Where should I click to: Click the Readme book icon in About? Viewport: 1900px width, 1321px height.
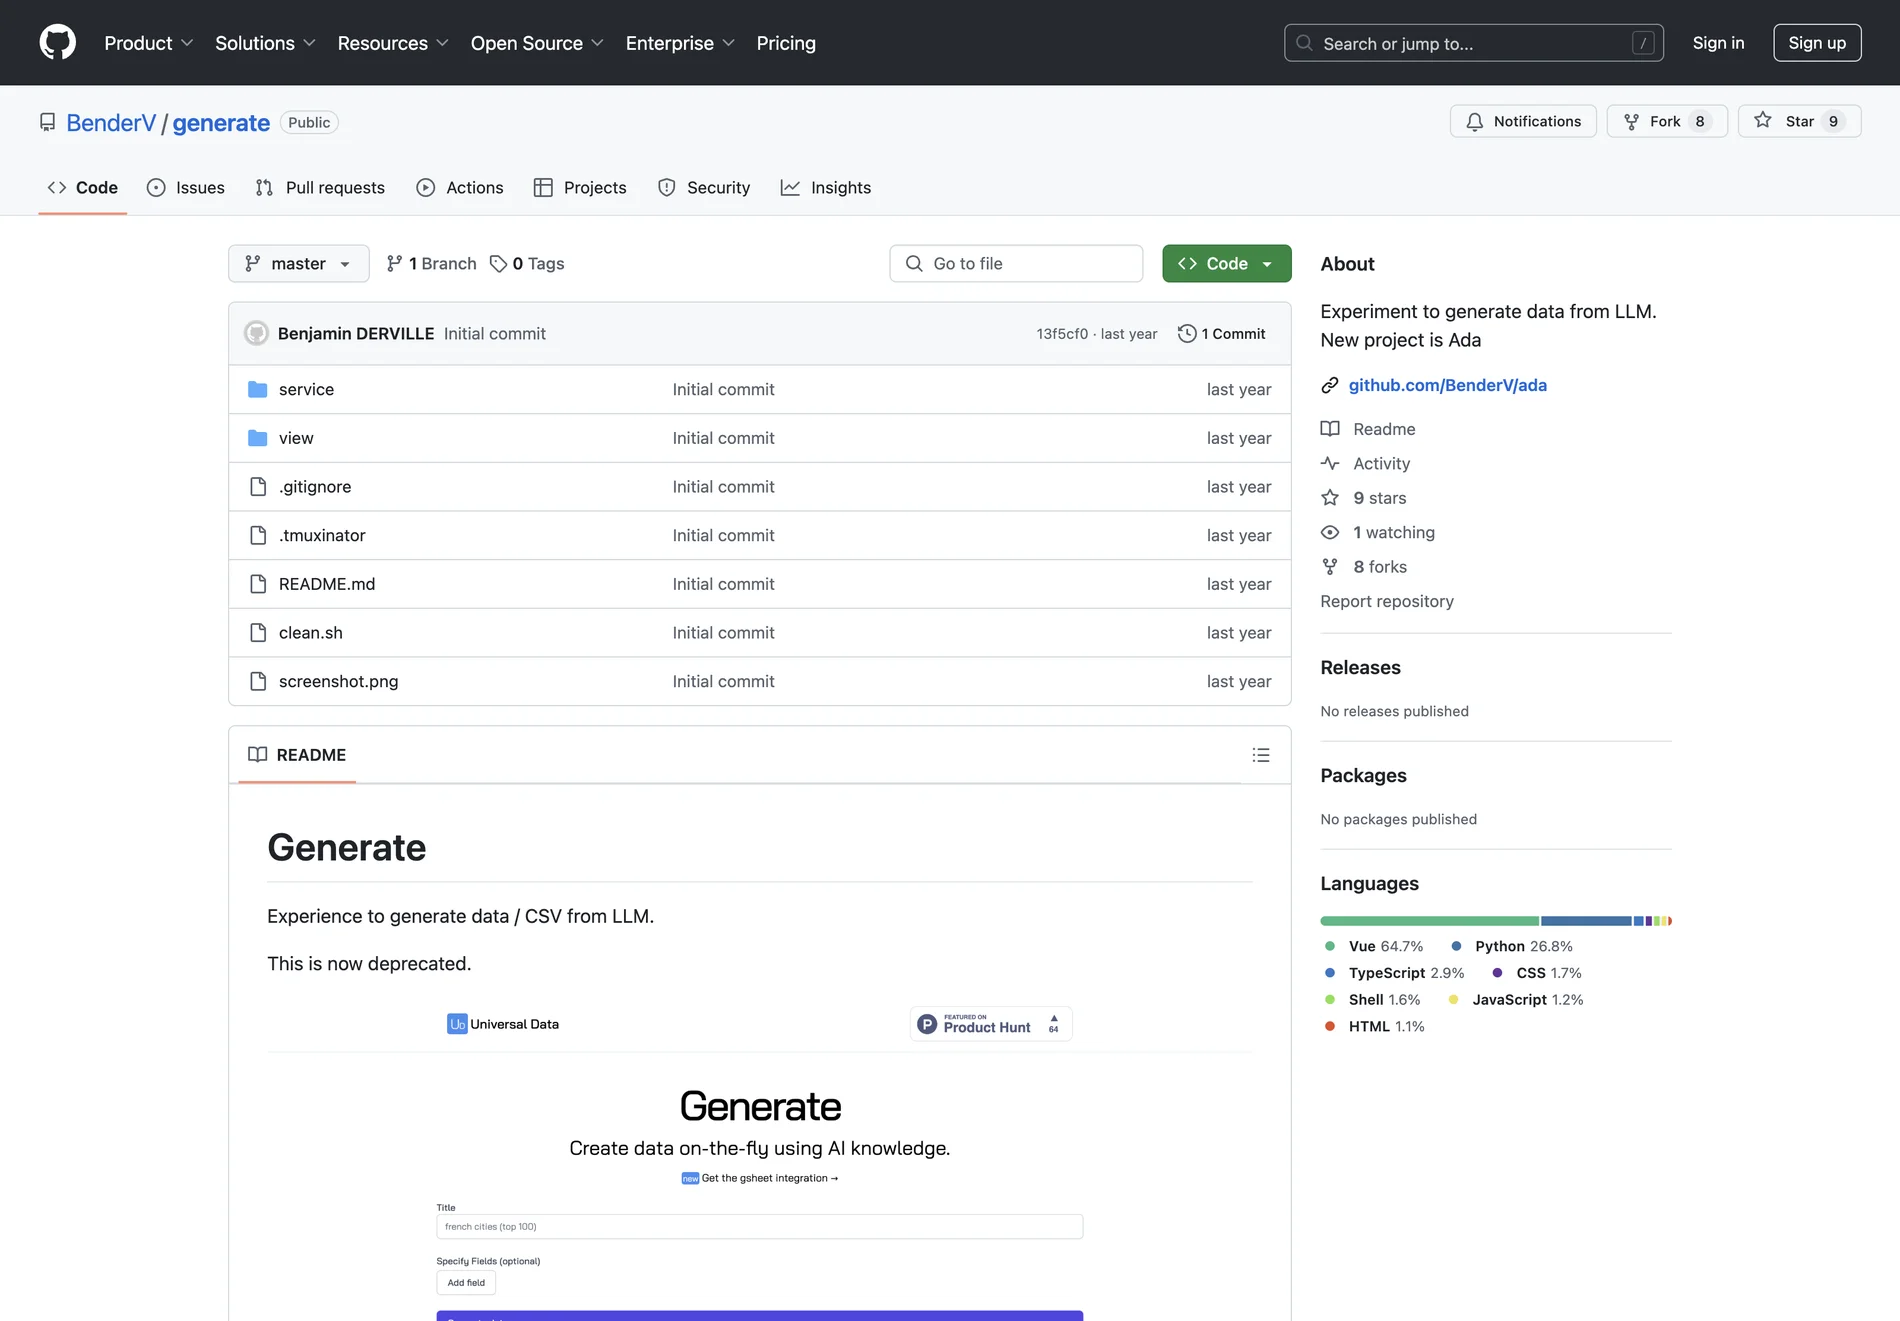point(1330,429)
